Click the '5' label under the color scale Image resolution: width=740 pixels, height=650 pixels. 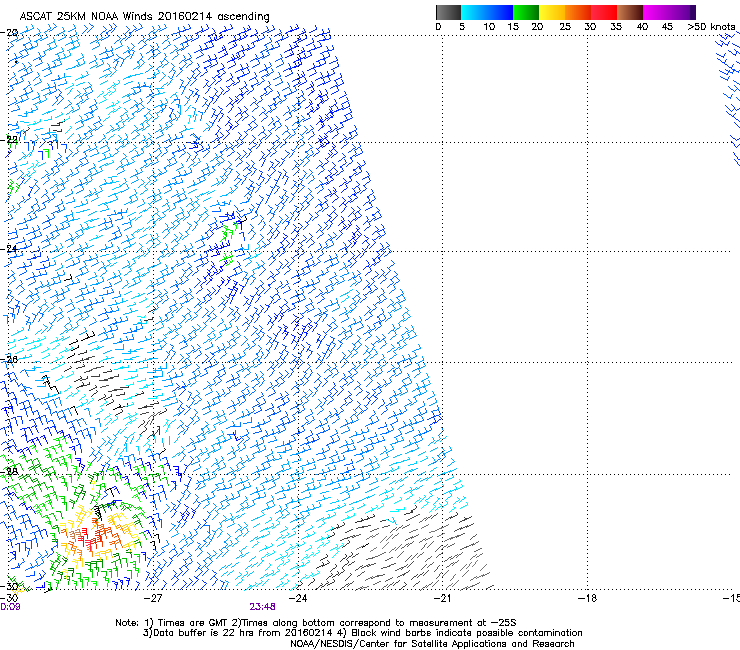(462, 26)
